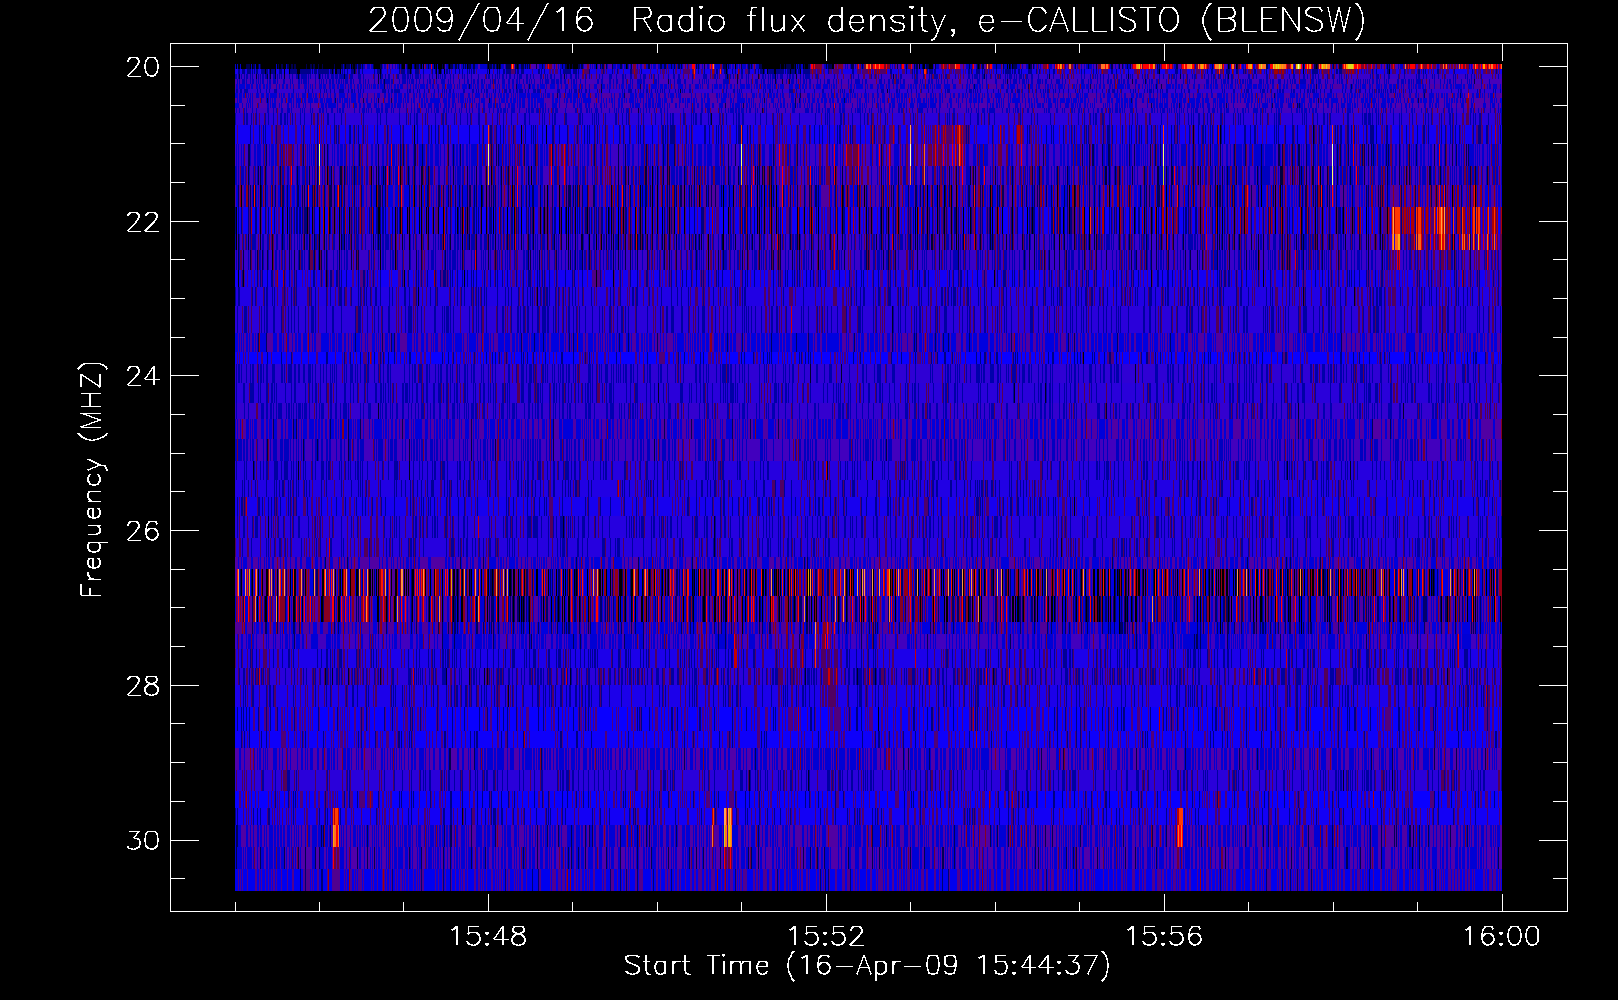Image resolution: width=1618 pixels, height=1000 pixels.
Task: Click the "16:00" time tick label
Action: 1502,937
